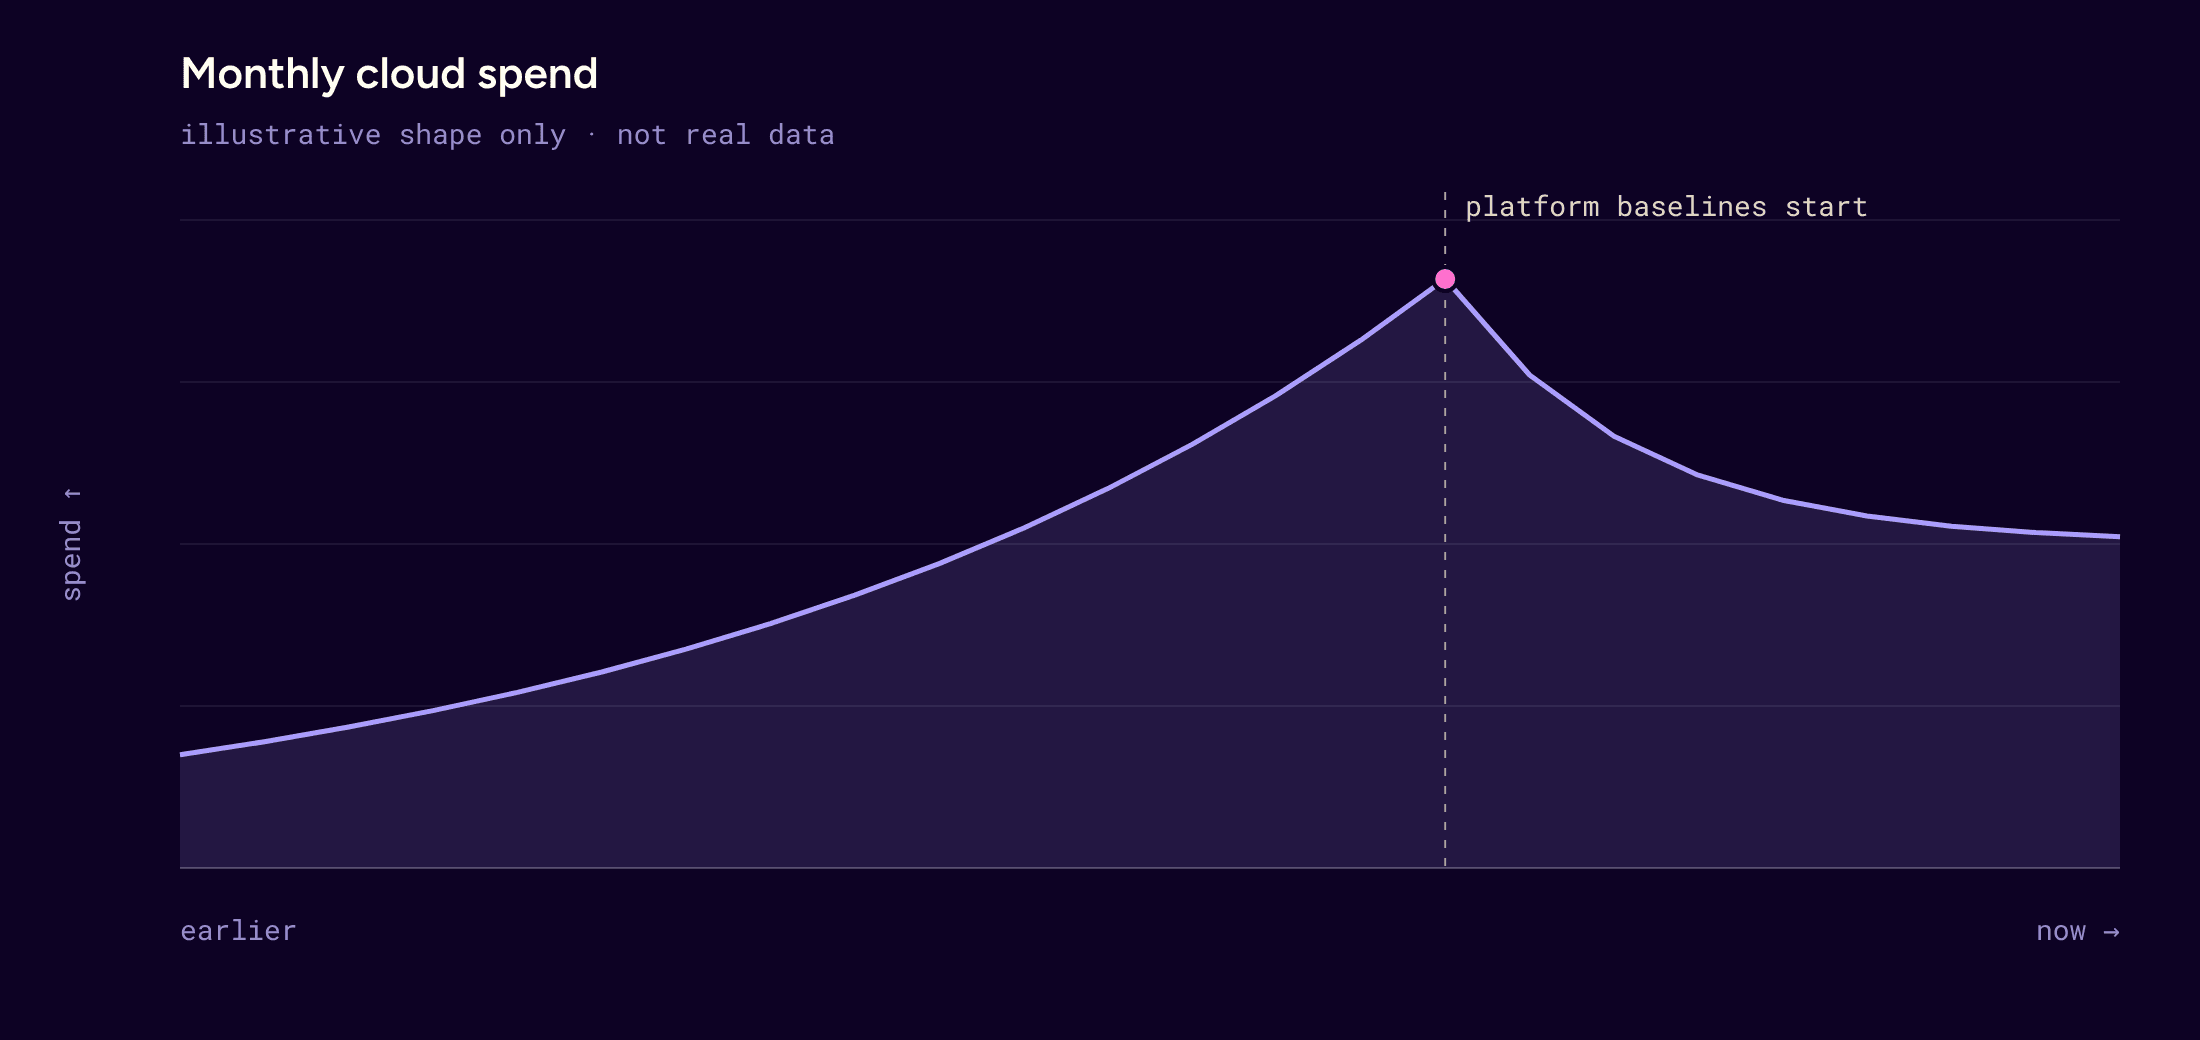This screenshot has height=1040, width=2200.
Task: Click the 'earlier' axis label
Action: [238, 931]
